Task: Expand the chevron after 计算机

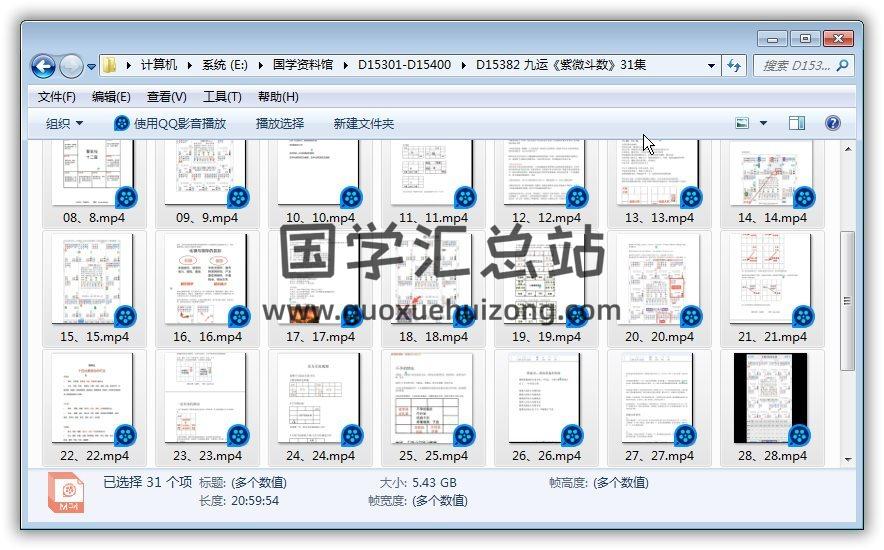Action: [190, 65]
